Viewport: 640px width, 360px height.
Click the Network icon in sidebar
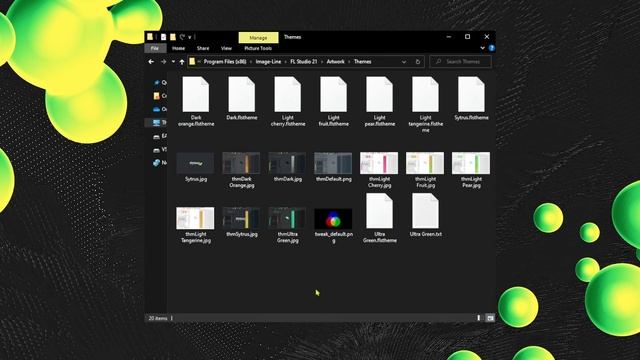[x=156, y=163]
